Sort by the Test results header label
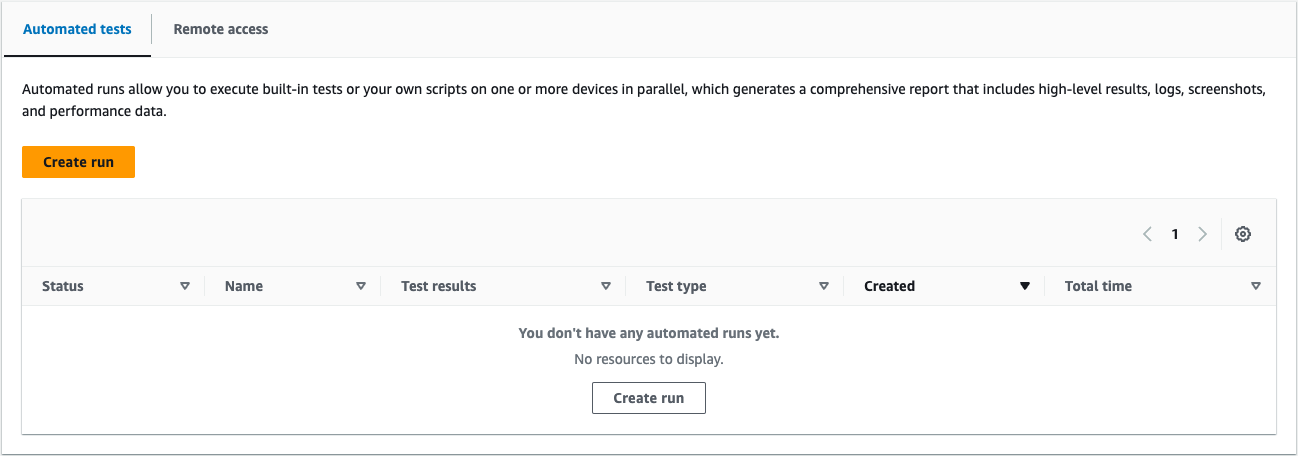The width and height of the screenshot is (1298, 456). 439,286
